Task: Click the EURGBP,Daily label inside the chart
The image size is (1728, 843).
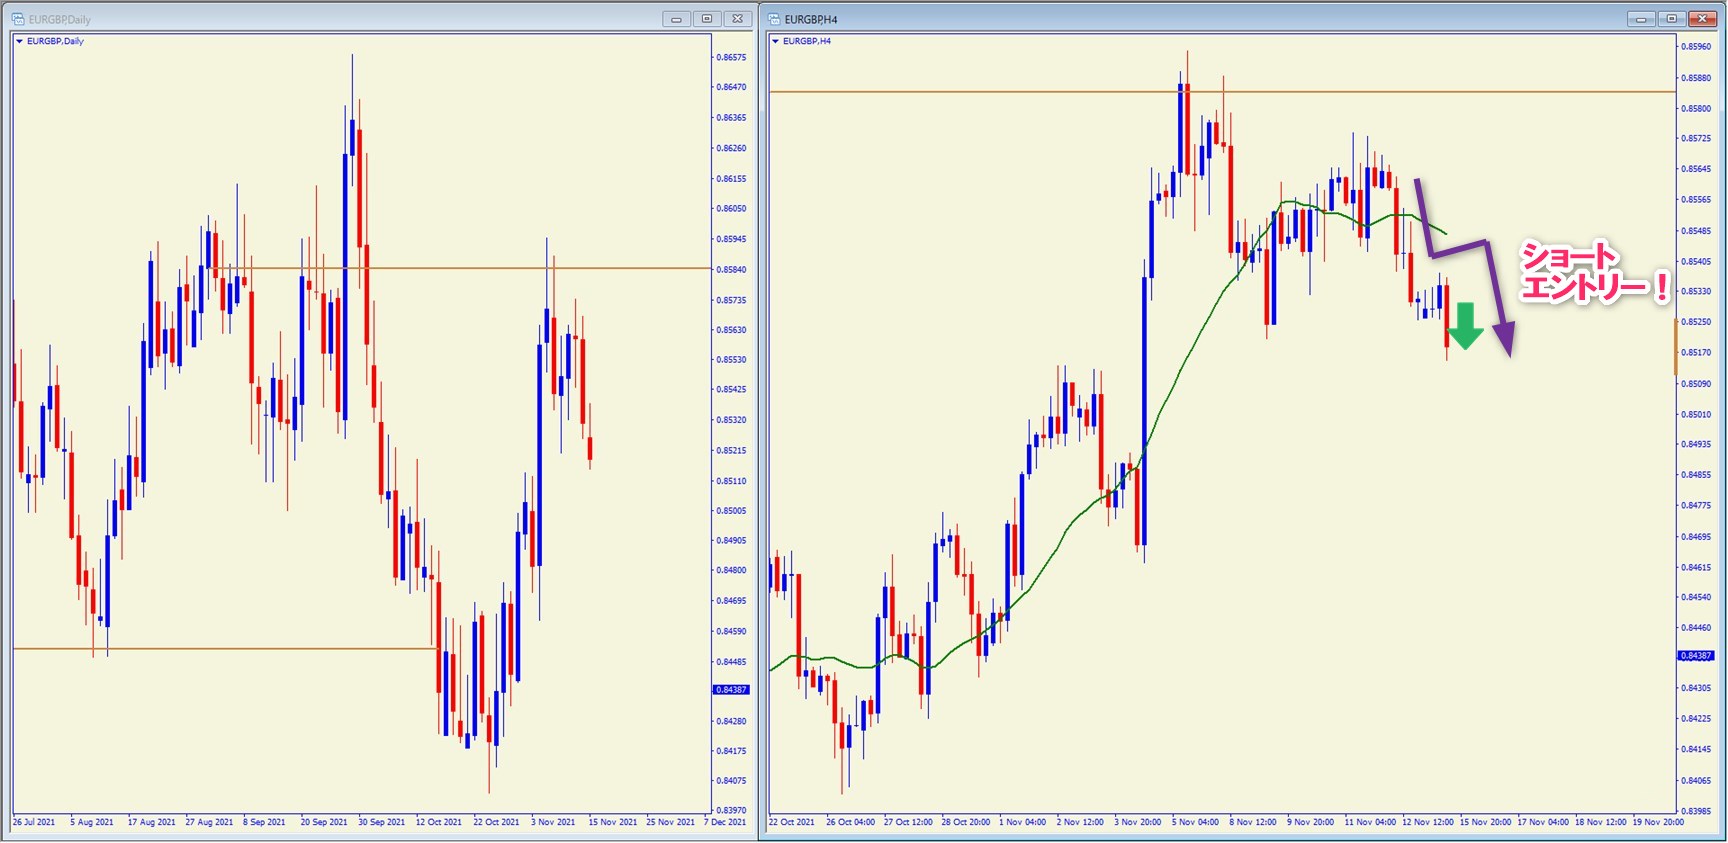Action: coord(55,41)
